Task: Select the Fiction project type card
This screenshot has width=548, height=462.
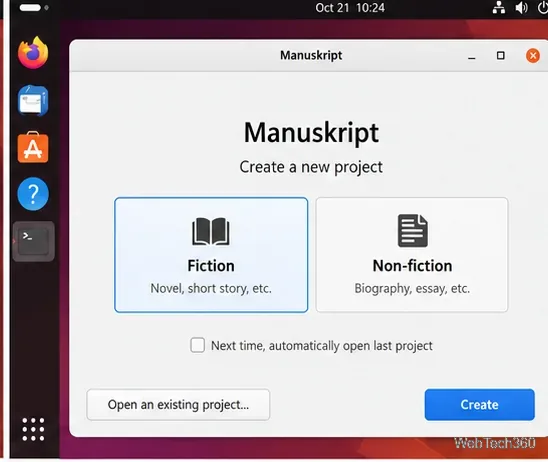Action: 211,255
